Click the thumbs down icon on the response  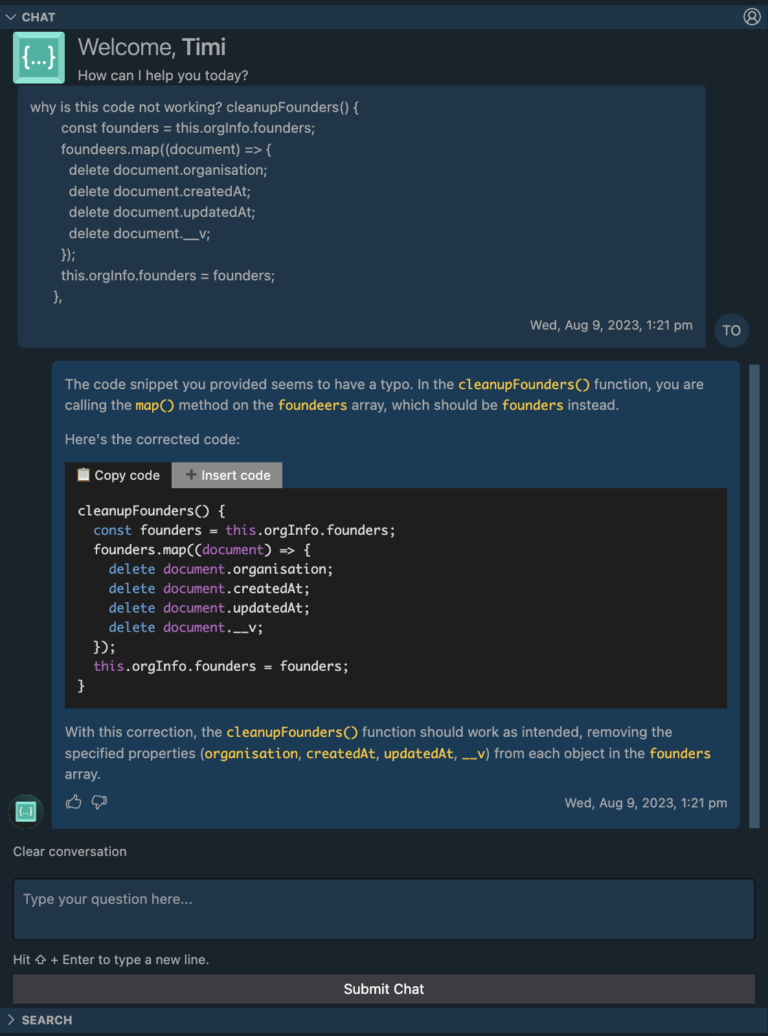point(99,802)
